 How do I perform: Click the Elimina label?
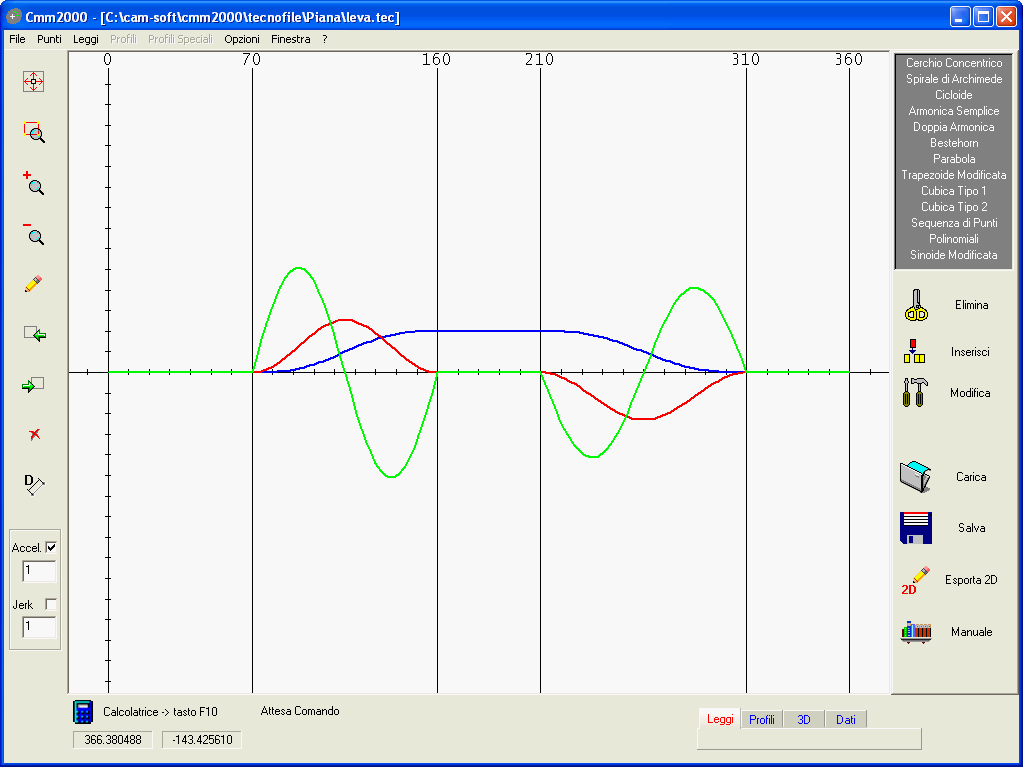[971, 305]
